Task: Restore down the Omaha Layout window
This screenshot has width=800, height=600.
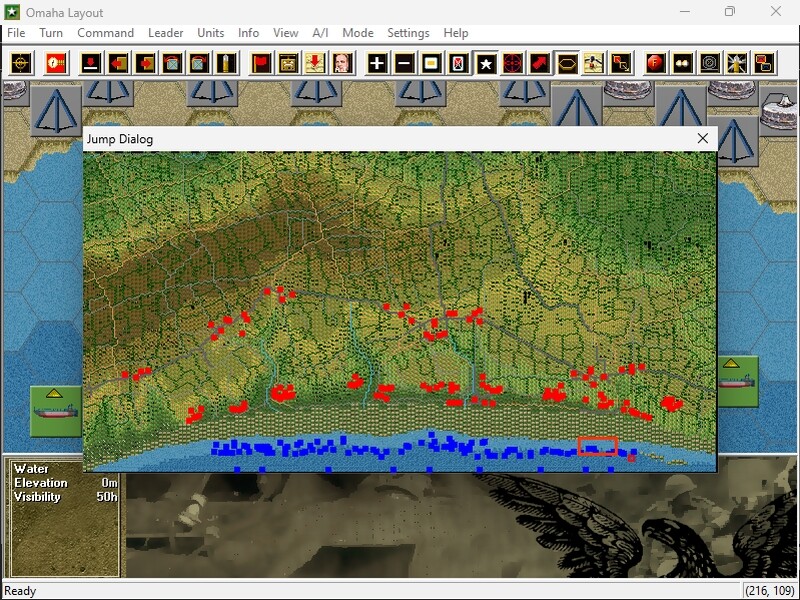Action: [x=730, y=12]
